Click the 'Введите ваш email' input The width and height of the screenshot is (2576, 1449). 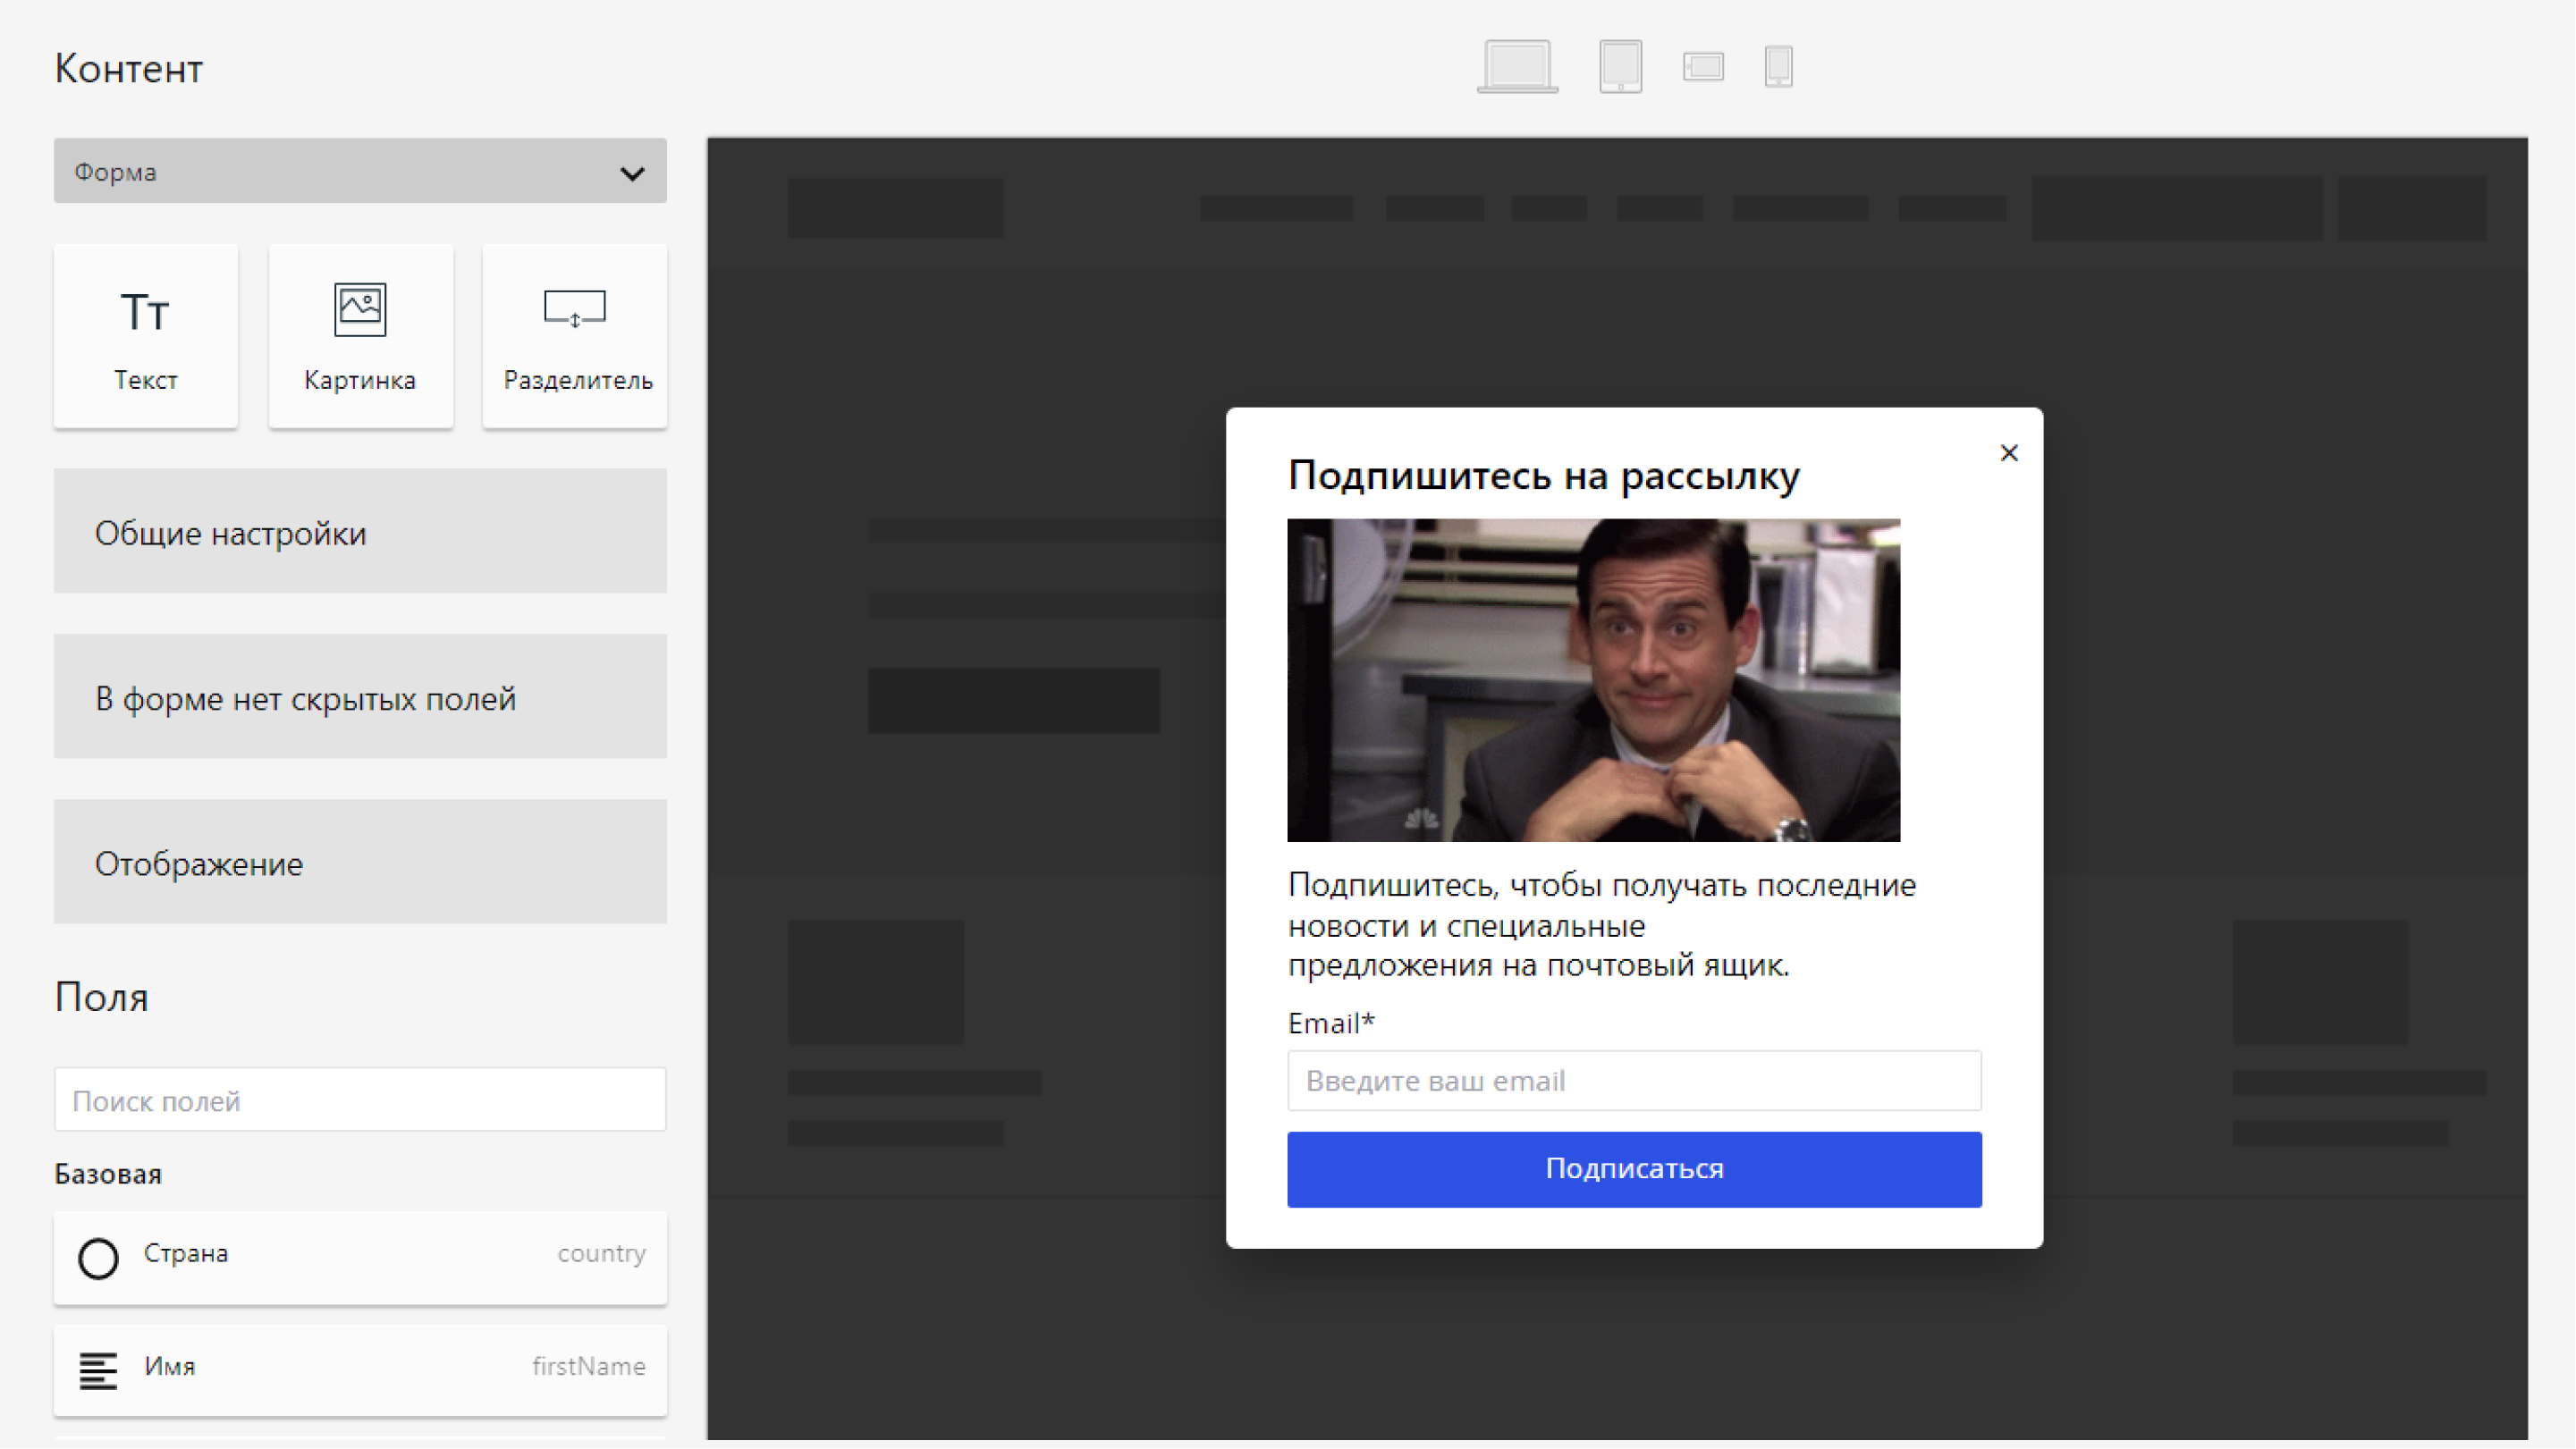[x=1634, y=1081]
